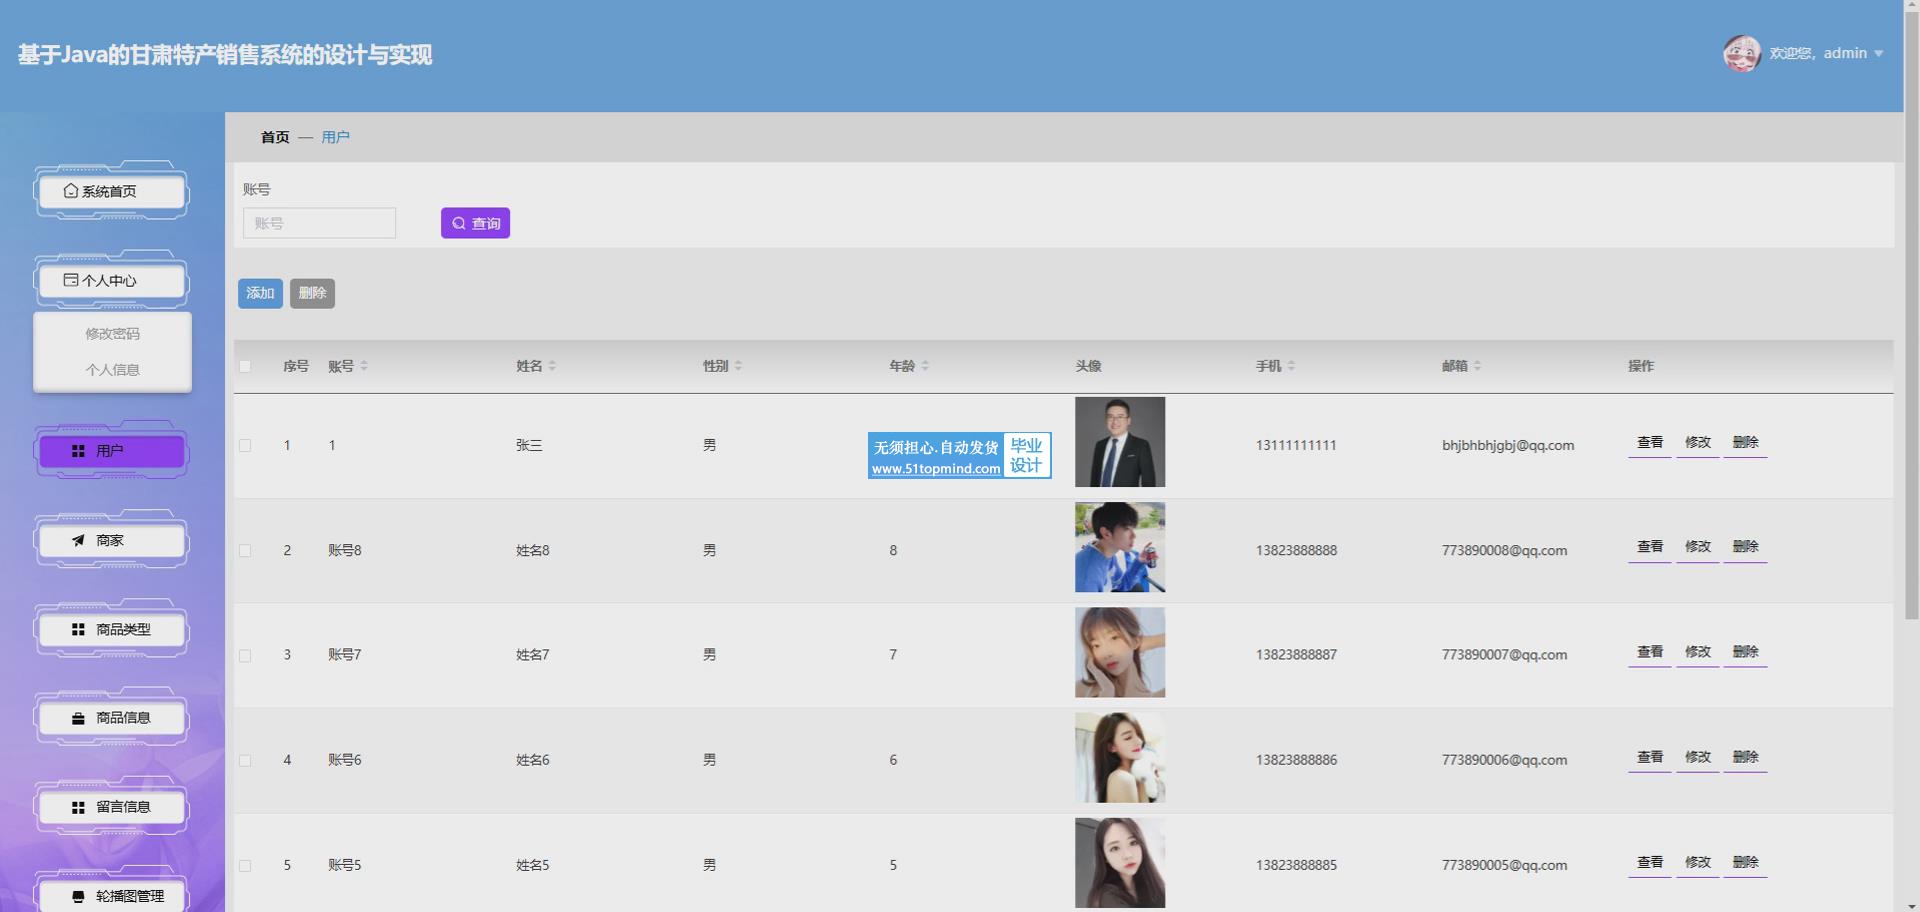The width and height of the screenshot is (1920, 912).
Task: Click the blue 添加 button
Action: pyautogui.click(x=260, y=293)
